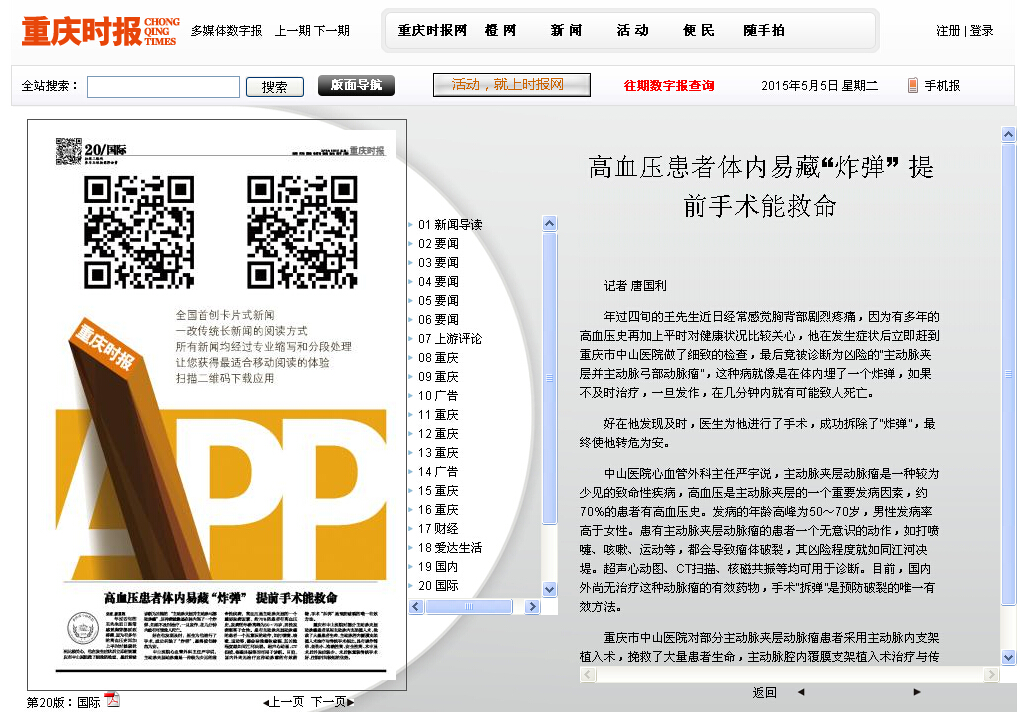
Task: Select page 12 重庆
Action: (438, 433)
